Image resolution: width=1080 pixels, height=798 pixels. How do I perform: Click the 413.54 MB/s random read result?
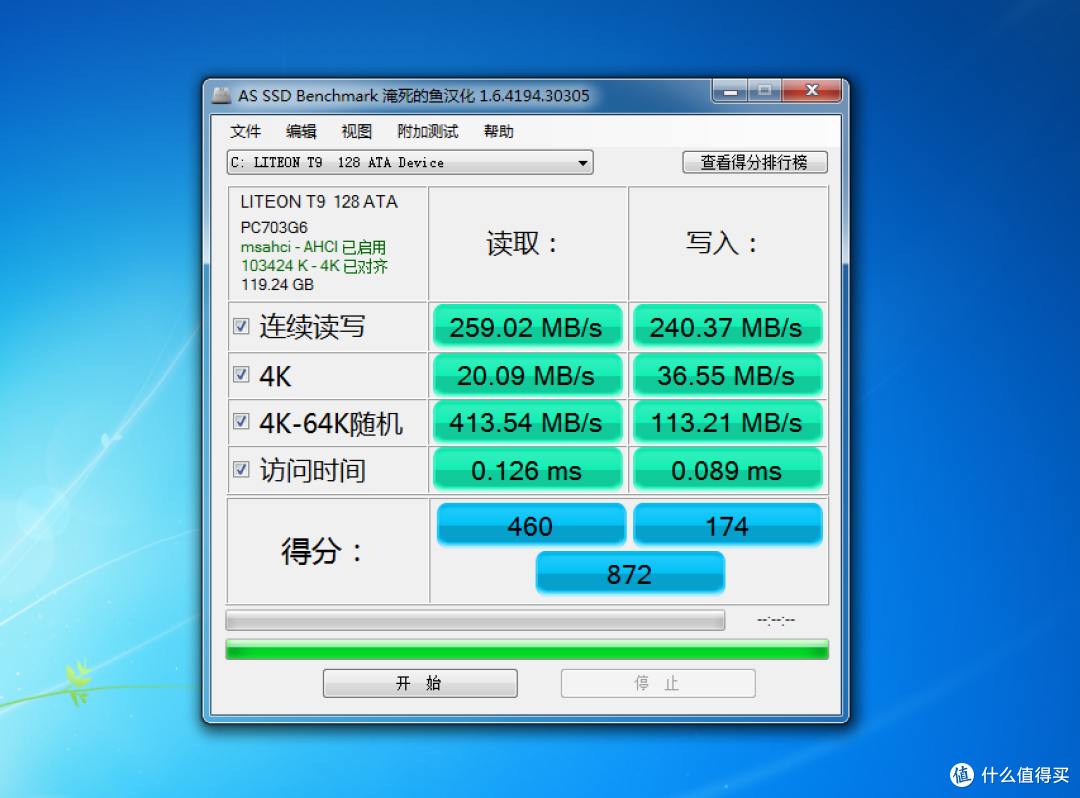point(527,423)
